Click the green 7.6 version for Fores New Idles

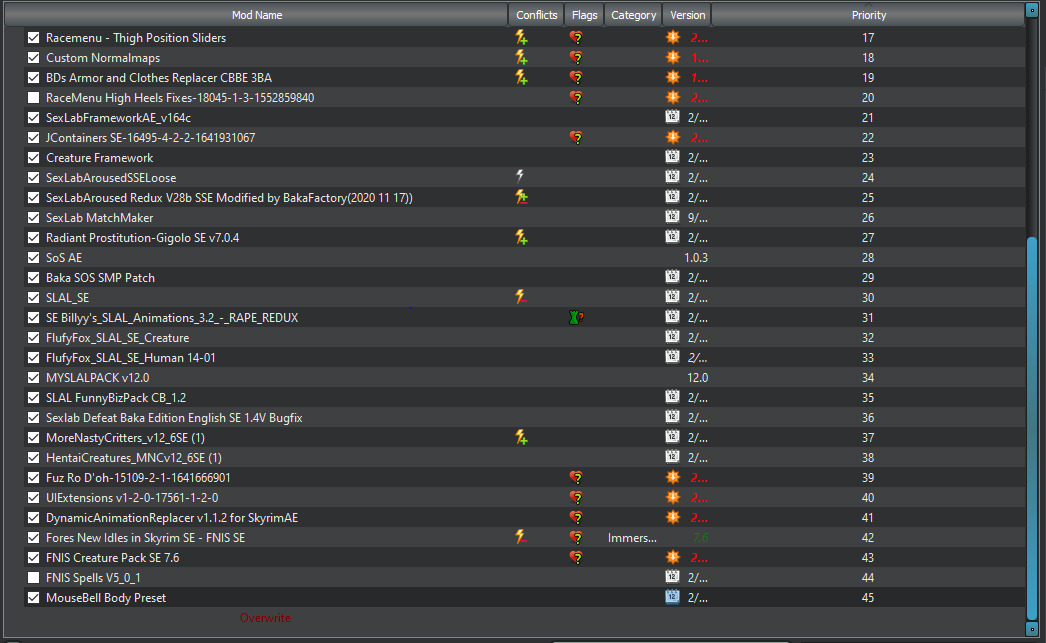point(700,538)
